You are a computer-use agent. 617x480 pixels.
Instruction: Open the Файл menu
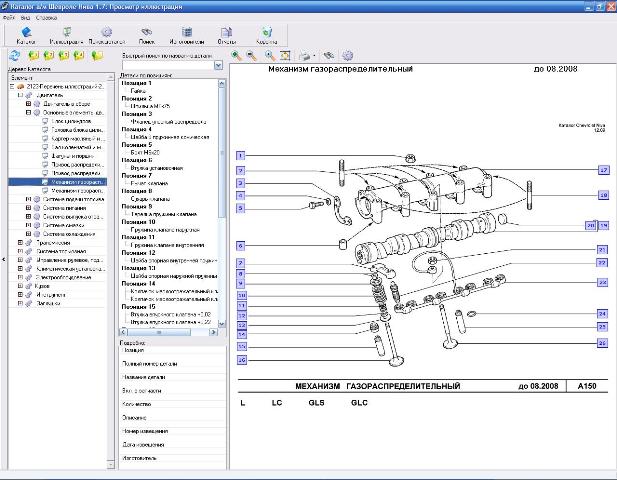pyautogui.click(x=8, y=18)
